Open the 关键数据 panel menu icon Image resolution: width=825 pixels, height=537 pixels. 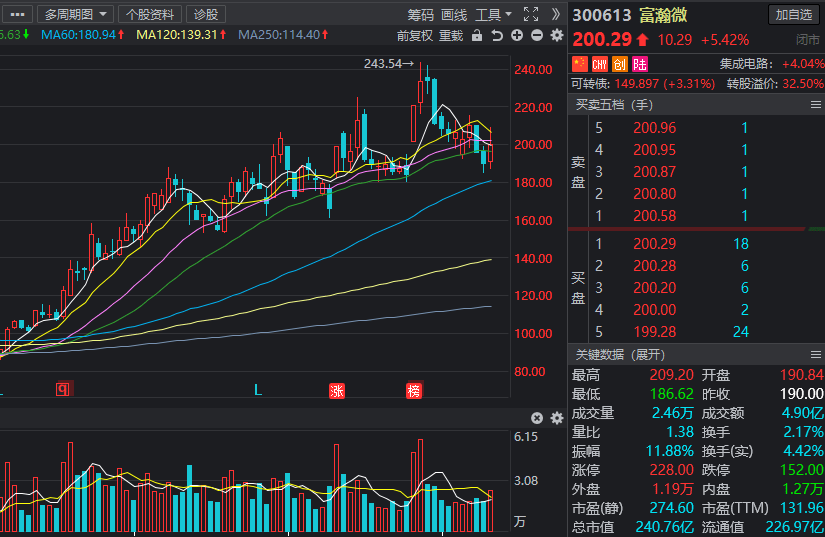[816, 354]
